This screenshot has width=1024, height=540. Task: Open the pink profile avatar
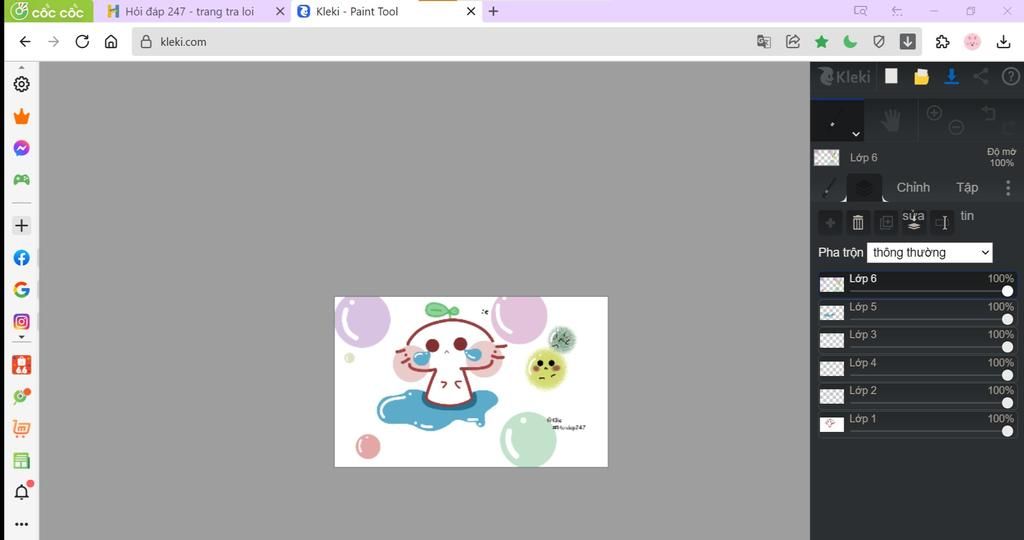972,42
